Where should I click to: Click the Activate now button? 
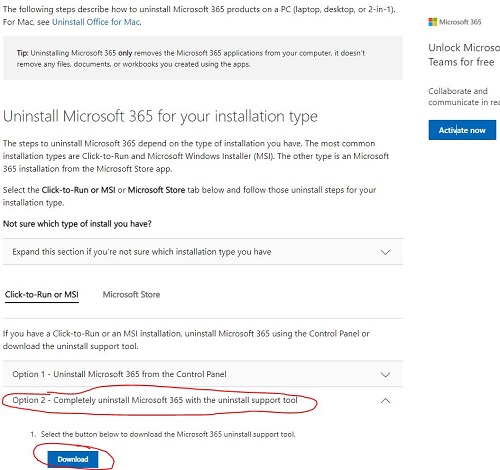[462, 130]
